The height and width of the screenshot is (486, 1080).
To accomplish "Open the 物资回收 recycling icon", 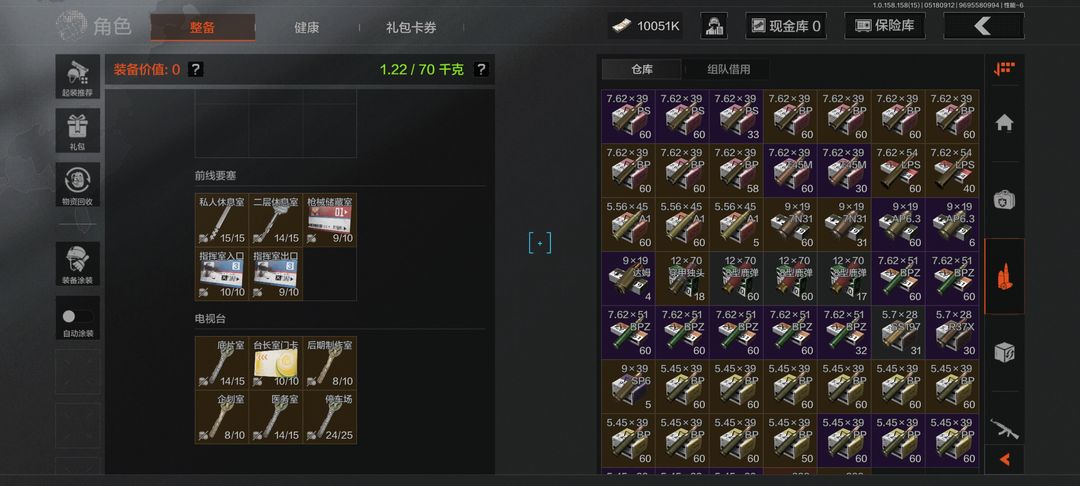I will pyautogui.click(x=77, y=184).
